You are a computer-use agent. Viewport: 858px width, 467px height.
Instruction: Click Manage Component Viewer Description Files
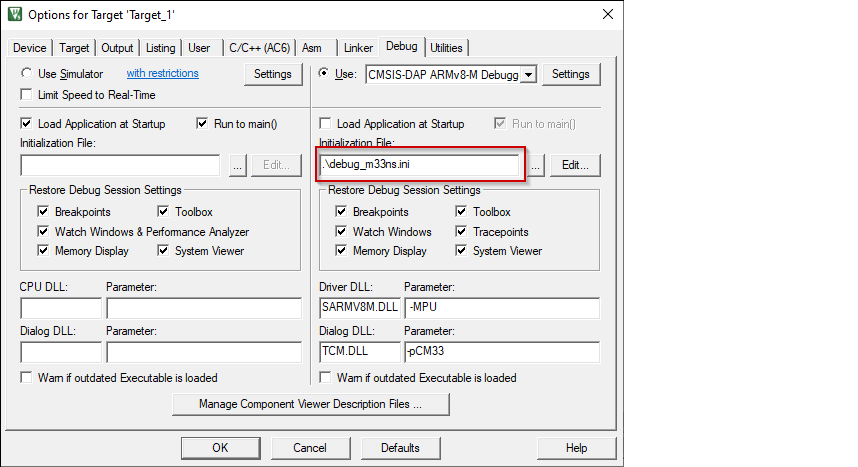tap(310, 404)
